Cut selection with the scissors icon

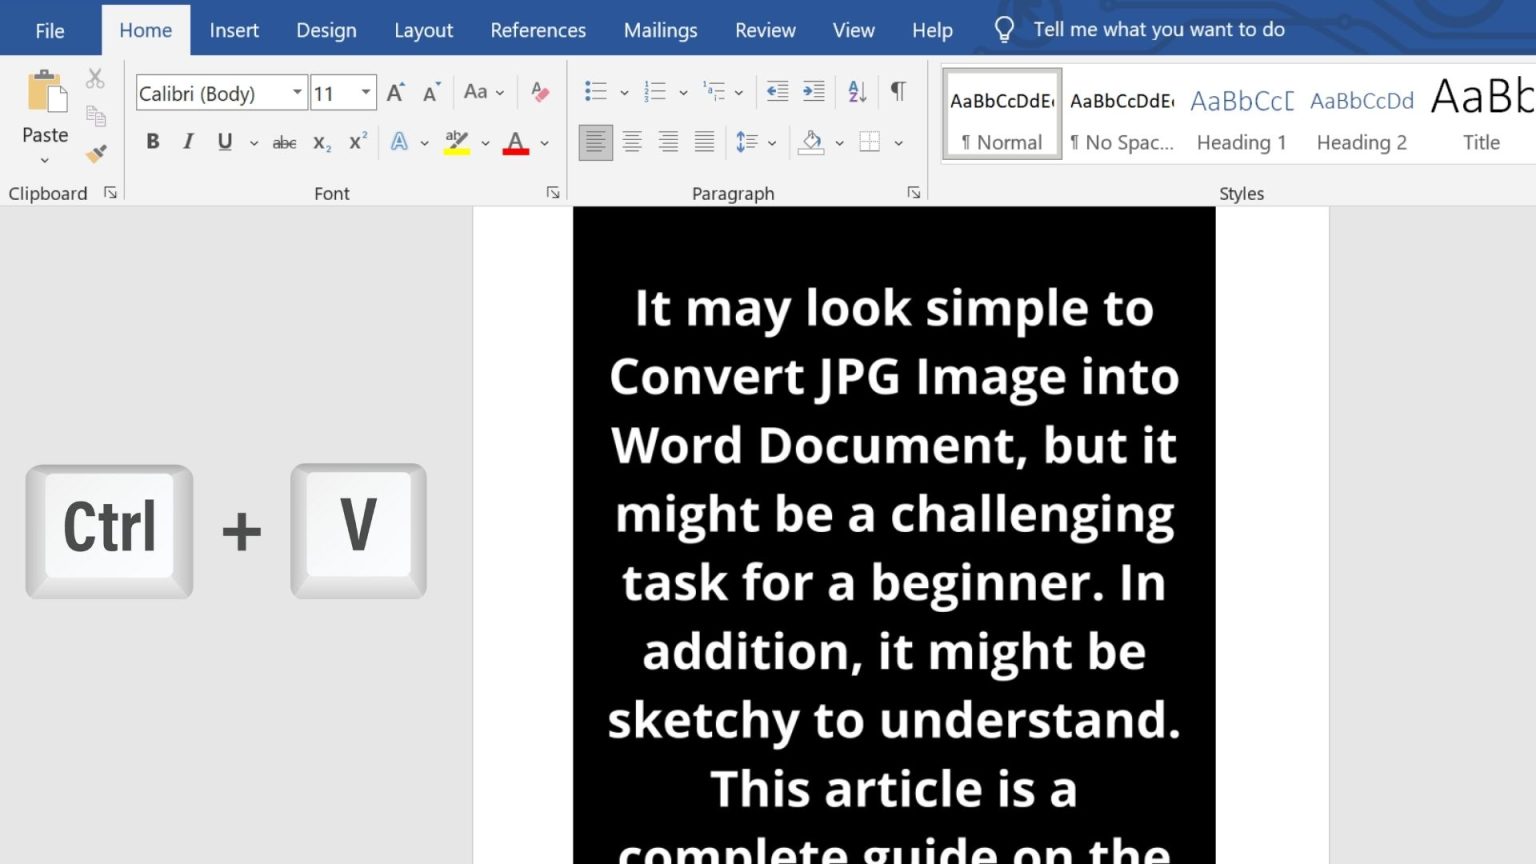click(95, 78)
